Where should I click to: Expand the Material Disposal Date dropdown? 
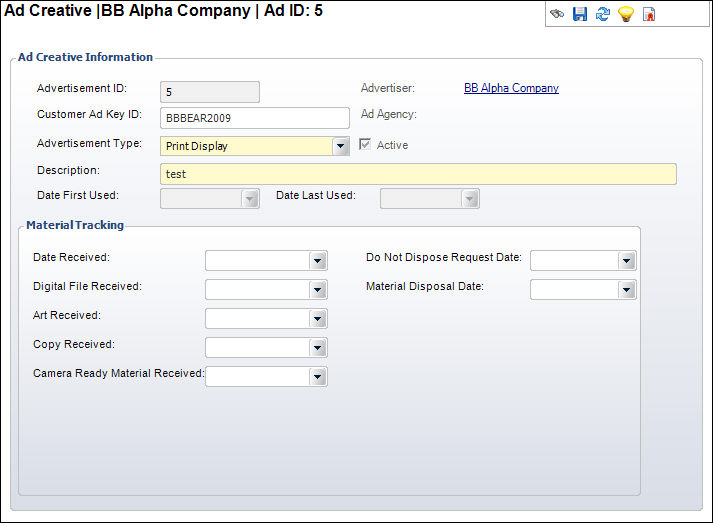[x=627, y=290]
